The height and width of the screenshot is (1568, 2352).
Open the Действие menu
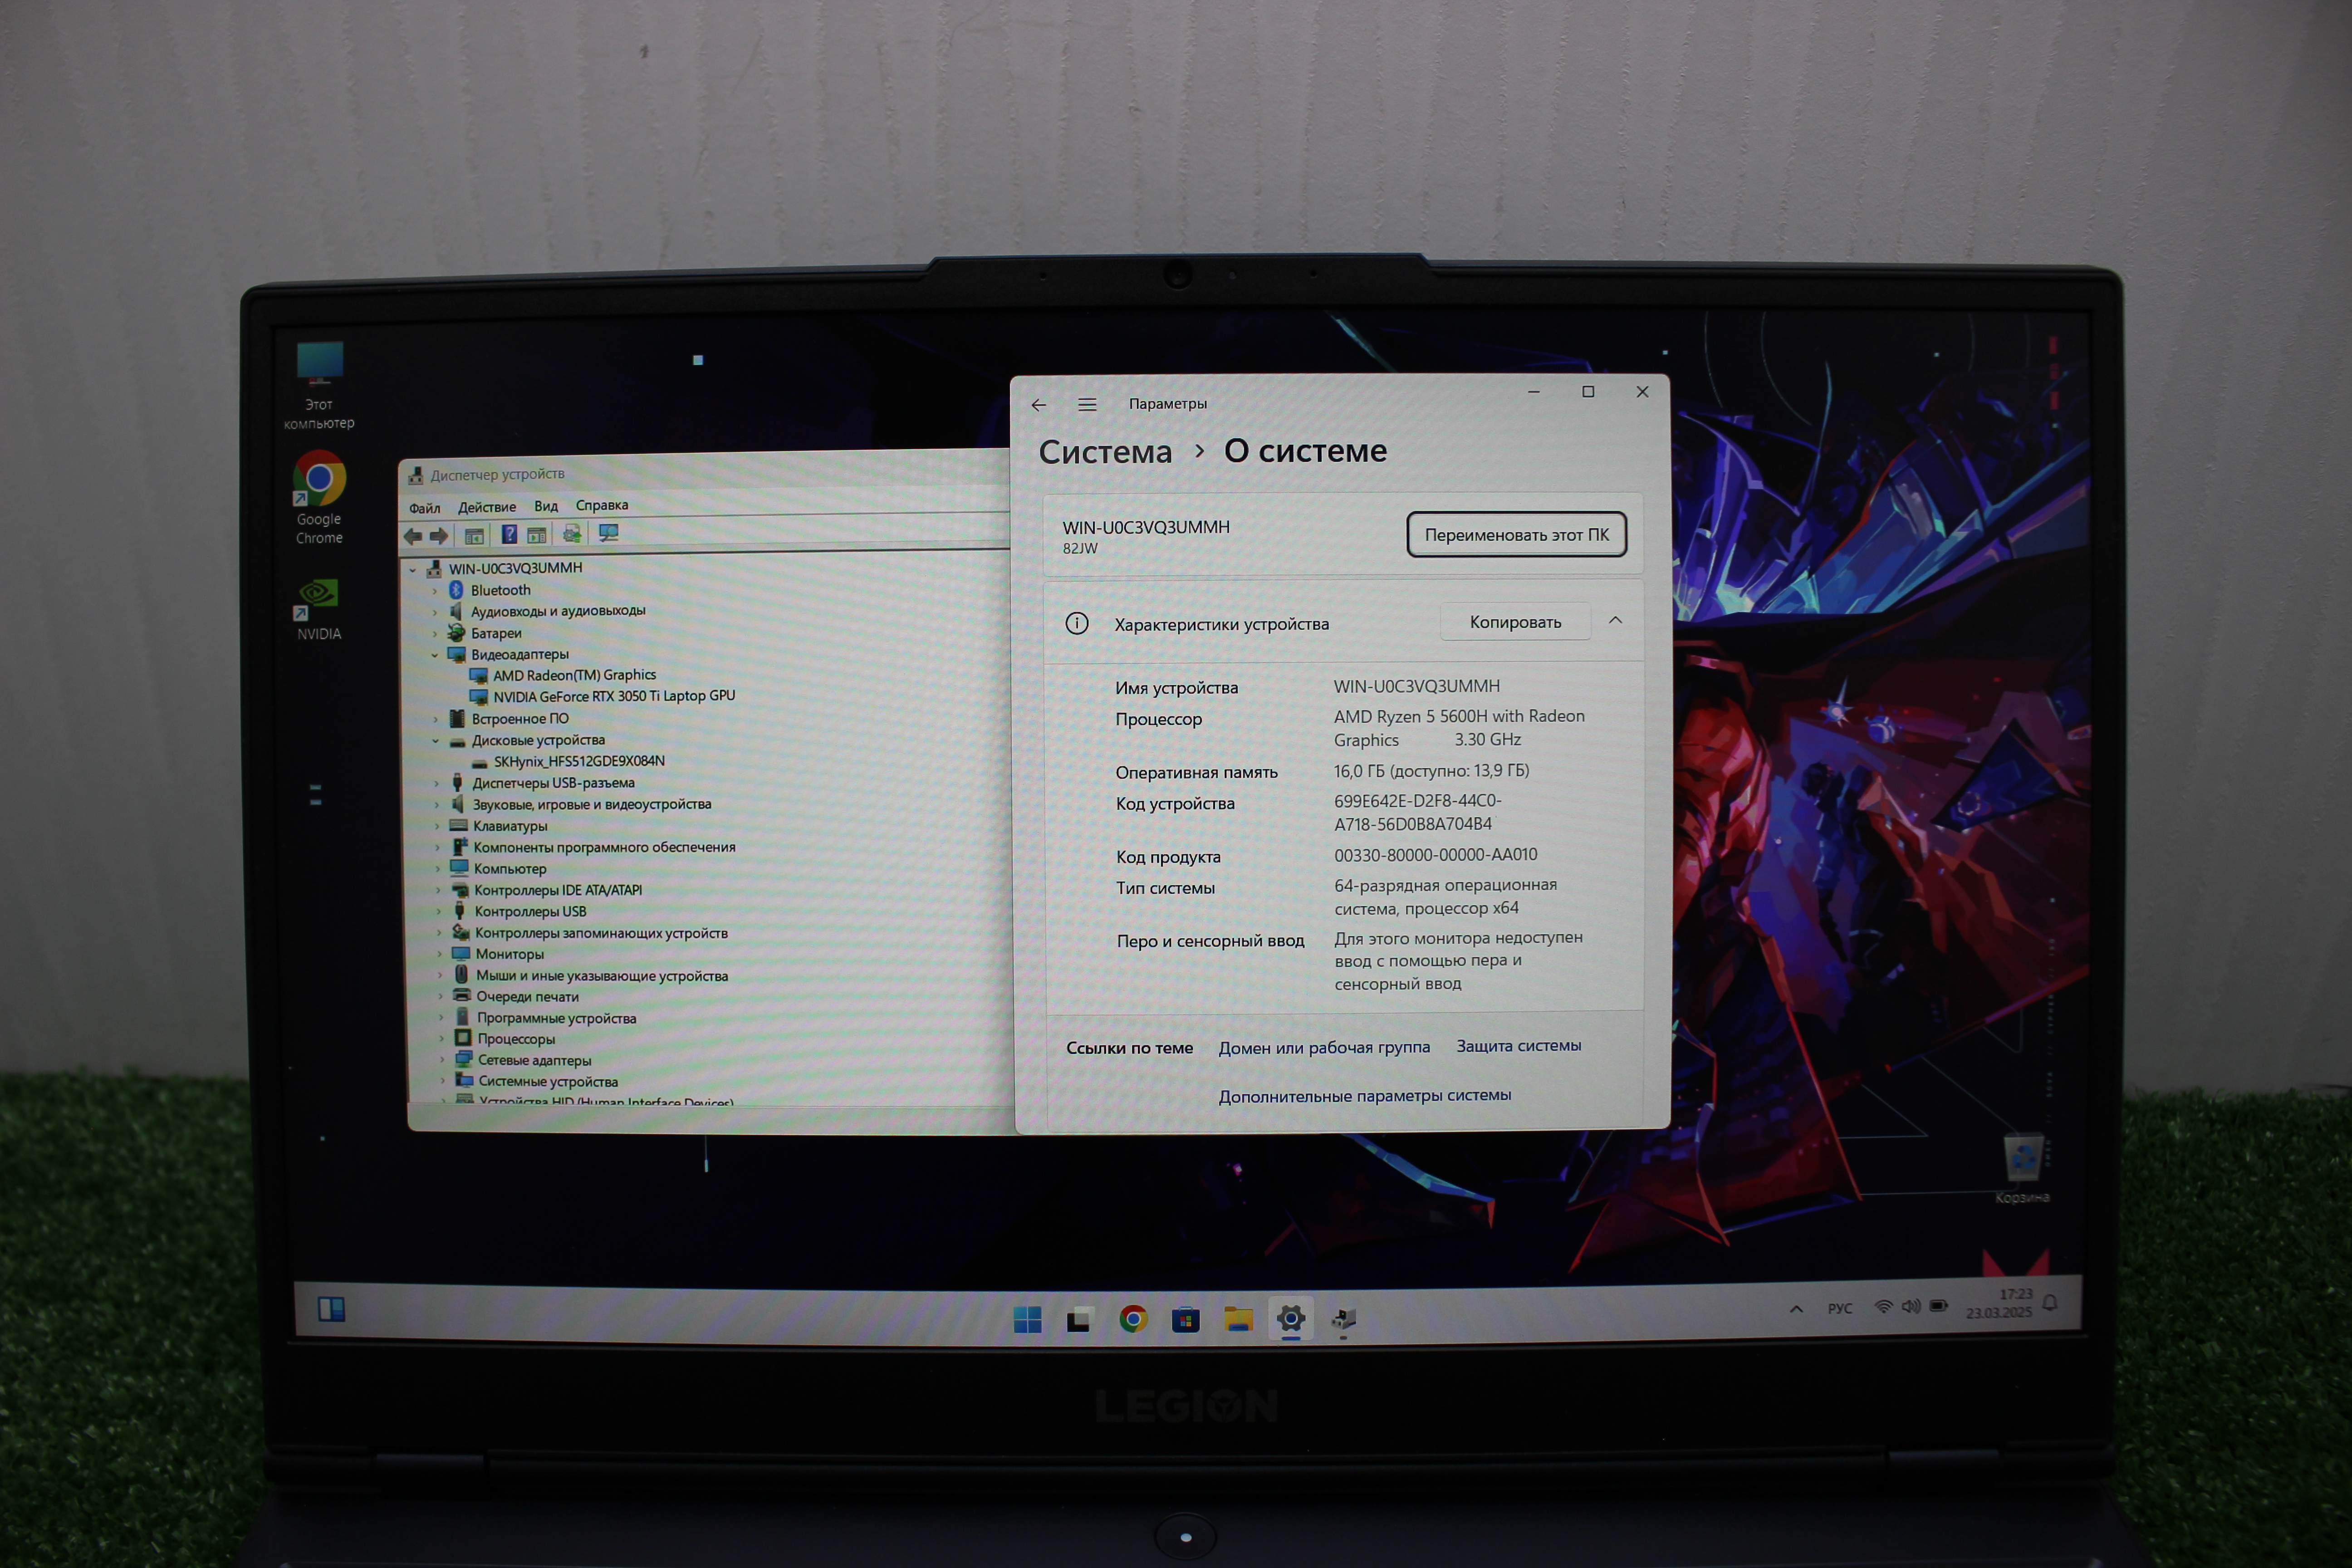(x=487, y=507)
